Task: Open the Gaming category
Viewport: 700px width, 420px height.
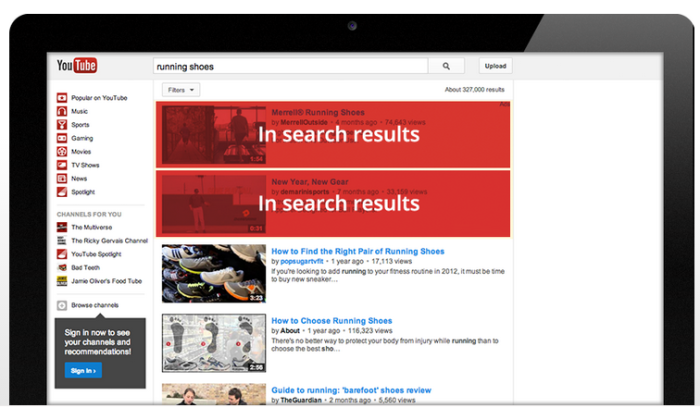Action: tap(82, 138)
